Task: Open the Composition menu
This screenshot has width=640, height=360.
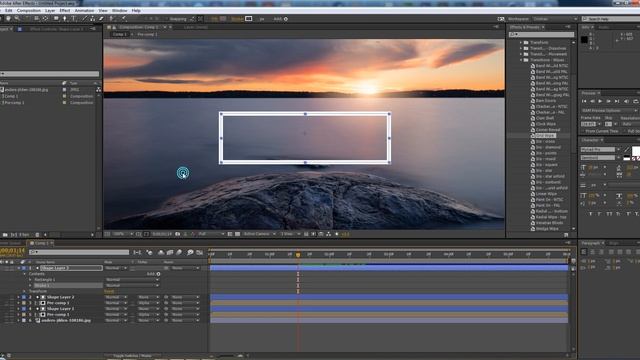Action: 28,11
